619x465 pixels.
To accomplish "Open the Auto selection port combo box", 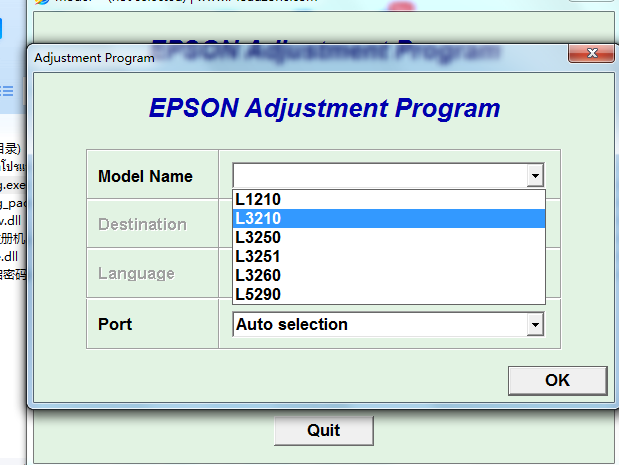I will point(389,324).
